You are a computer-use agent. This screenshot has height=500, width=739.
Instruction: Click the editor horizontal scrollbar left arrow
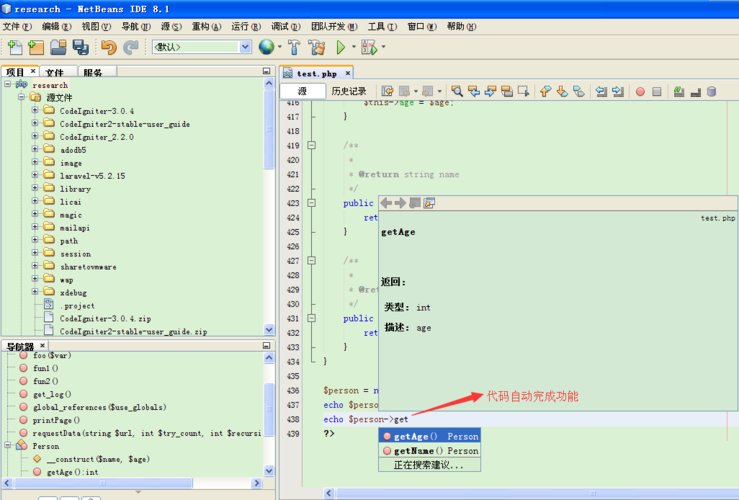point(329,493)
